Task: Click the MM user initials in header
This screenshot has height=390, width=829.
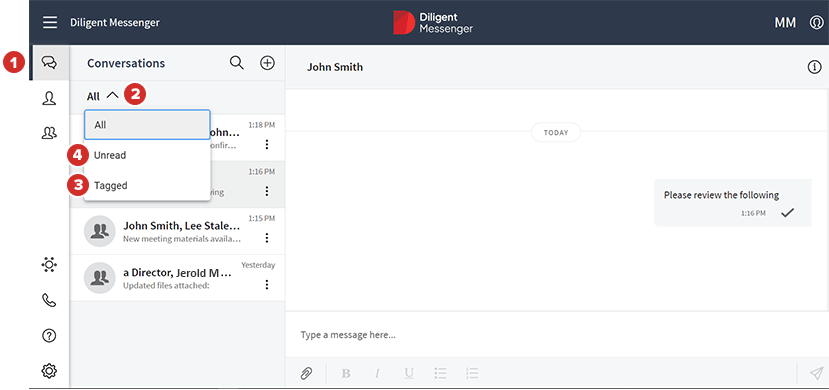Action: [785, 23]
